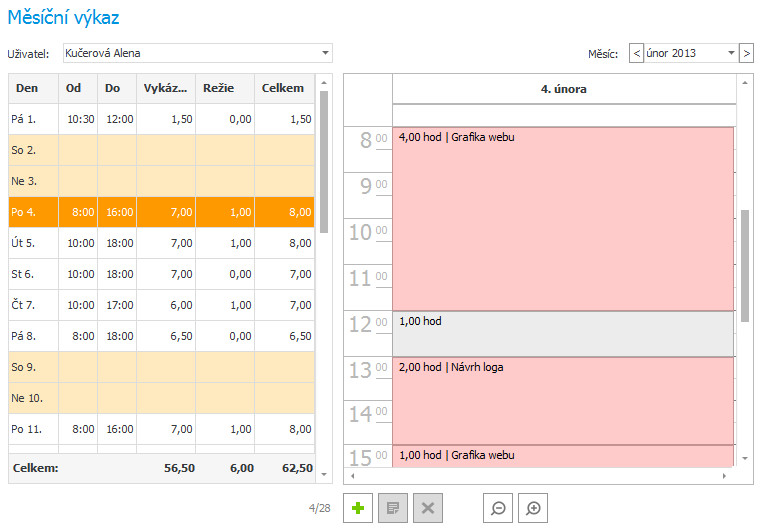Click the 4/28 record counter

click(319, 508)
